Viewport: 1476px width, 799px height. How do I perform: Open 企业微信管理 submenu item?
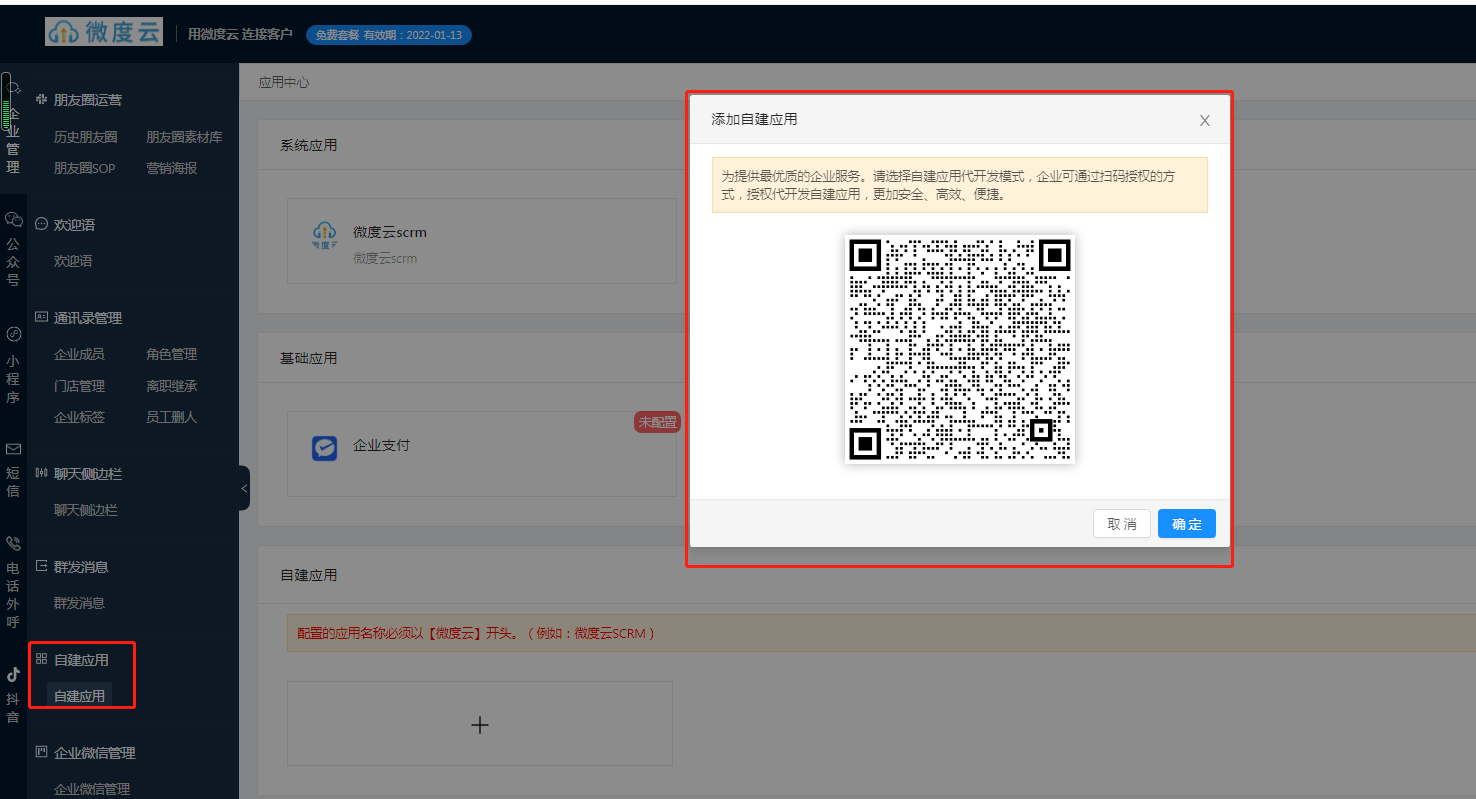[92, 789]
